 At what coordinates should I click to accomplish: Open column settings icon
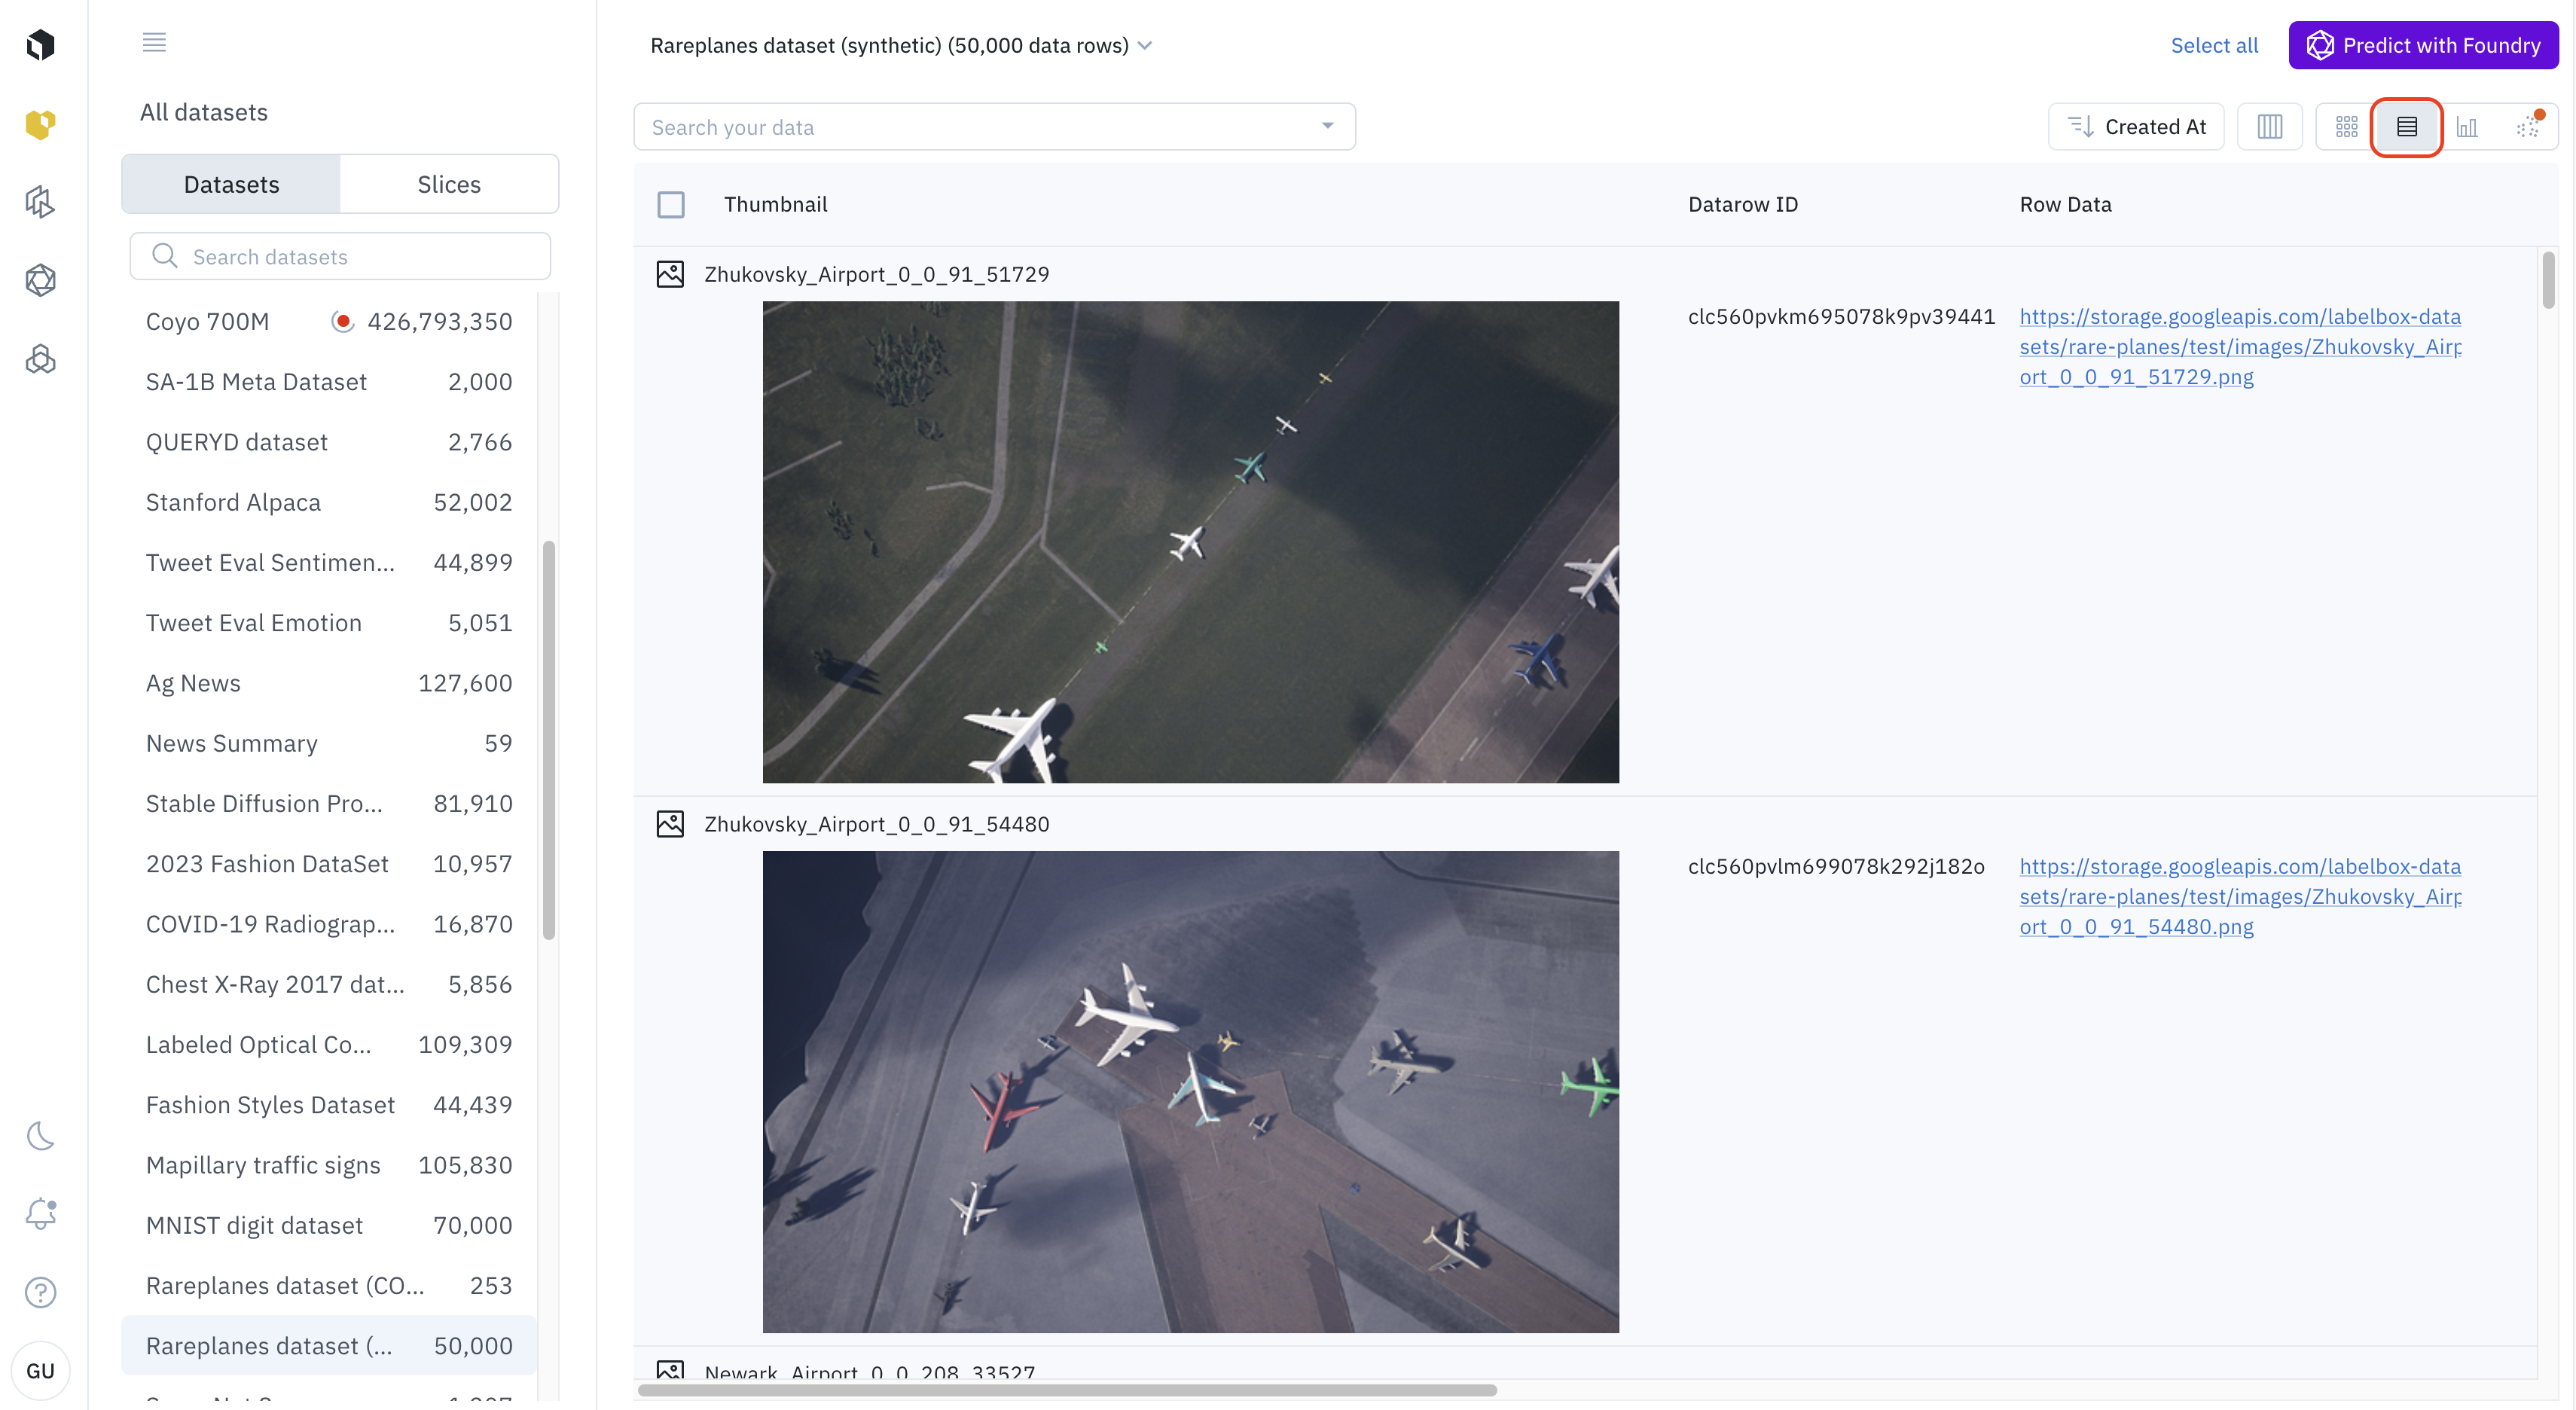click(x=2269, y=127)
